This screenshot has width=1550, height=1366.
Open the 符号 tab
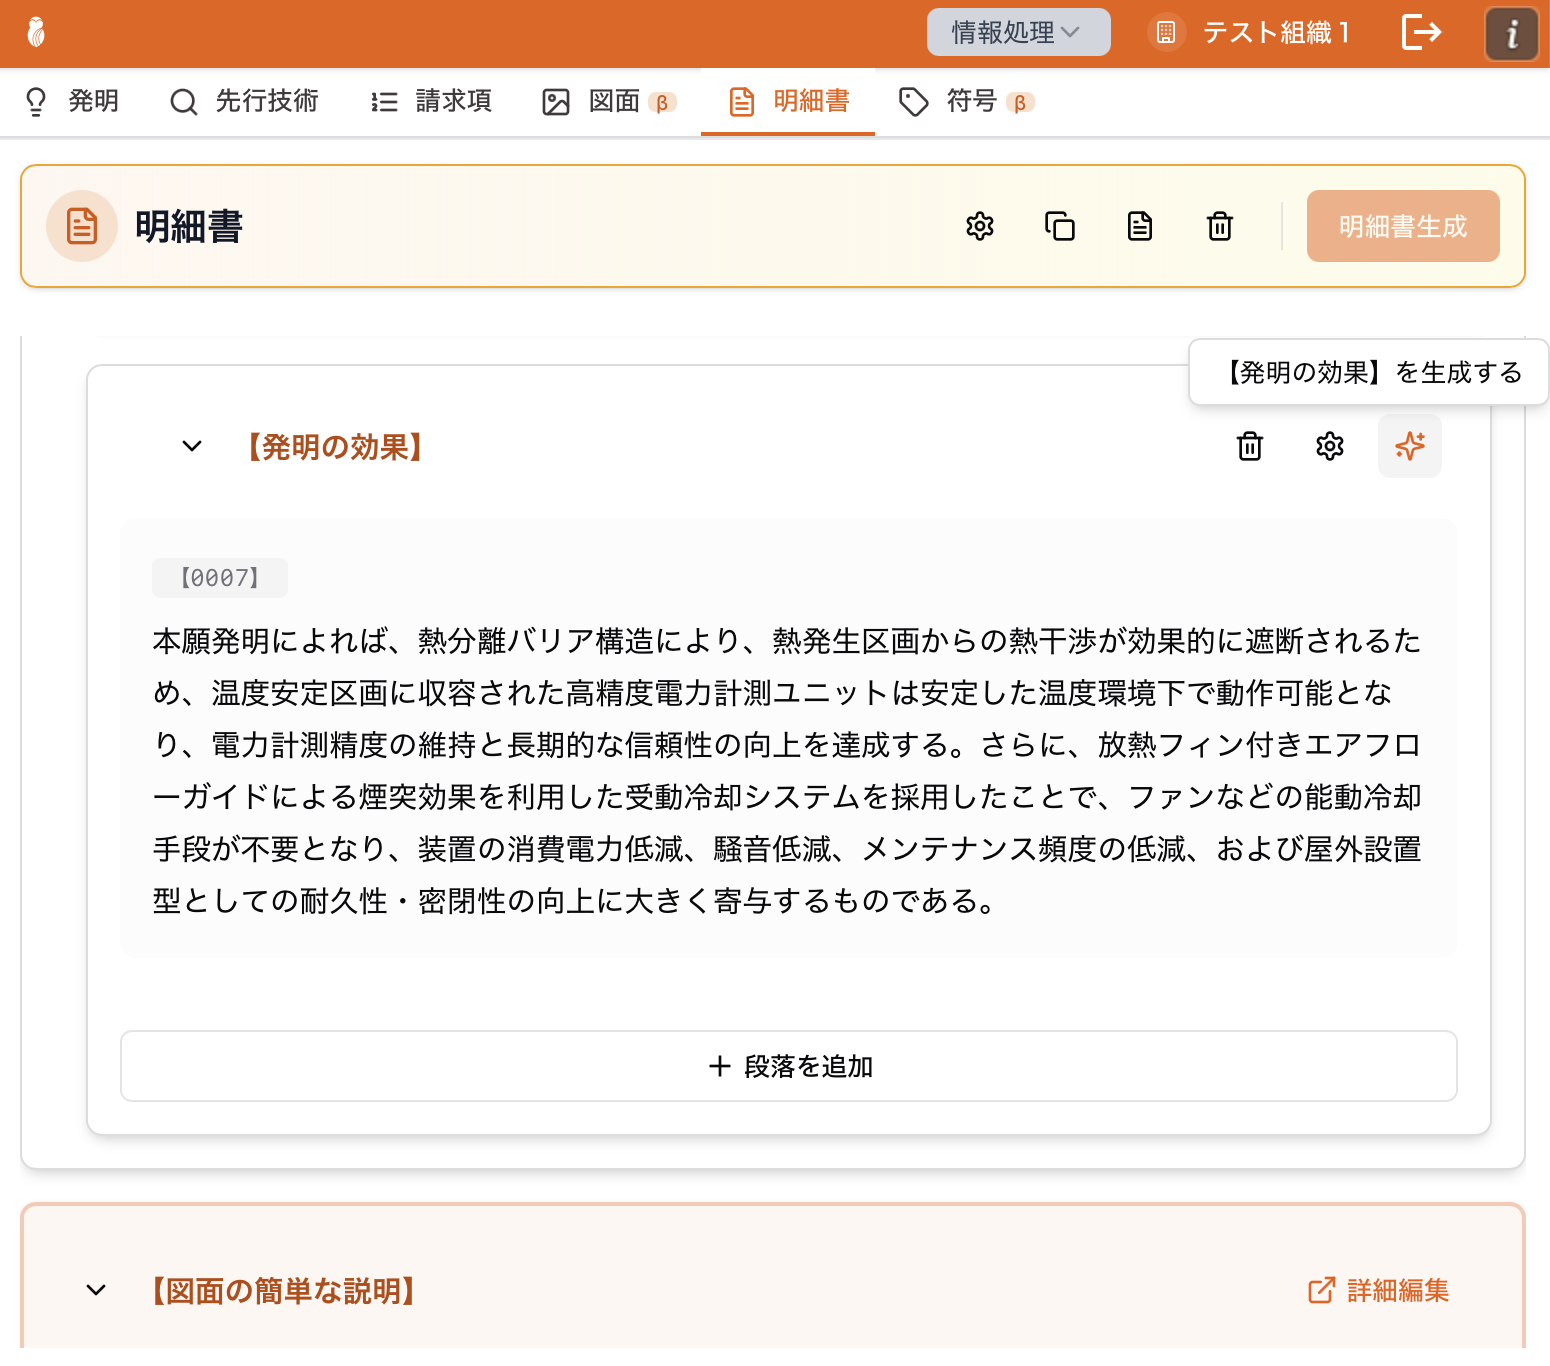pyautogui.click(x=966, y=101)
